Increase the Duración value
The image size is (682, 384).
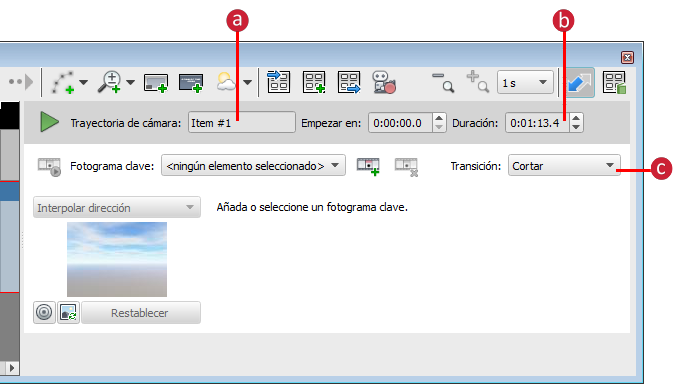576,118
